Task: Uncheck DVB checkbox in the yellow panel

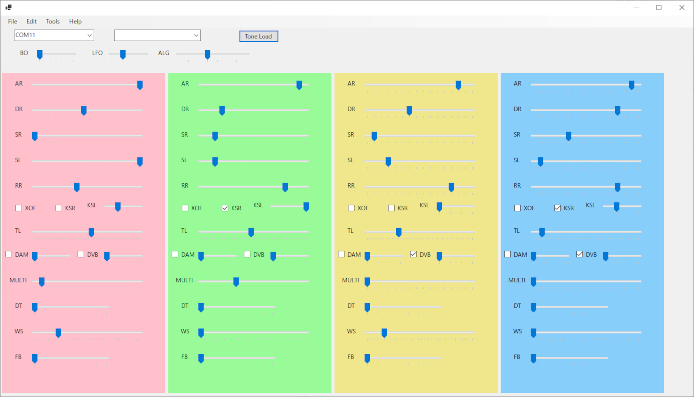Action: (413, 254)
